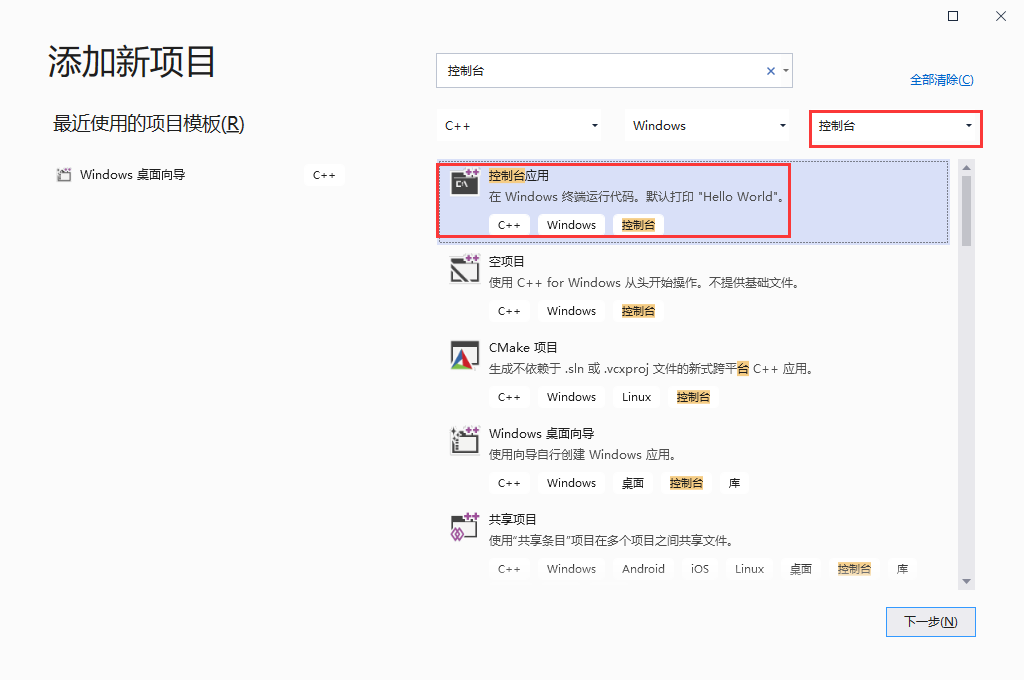Click the 桌面 tag under Windows 桌面向导
The height and width of the screenshot is (680, 1024).
(x=633, y=482)
